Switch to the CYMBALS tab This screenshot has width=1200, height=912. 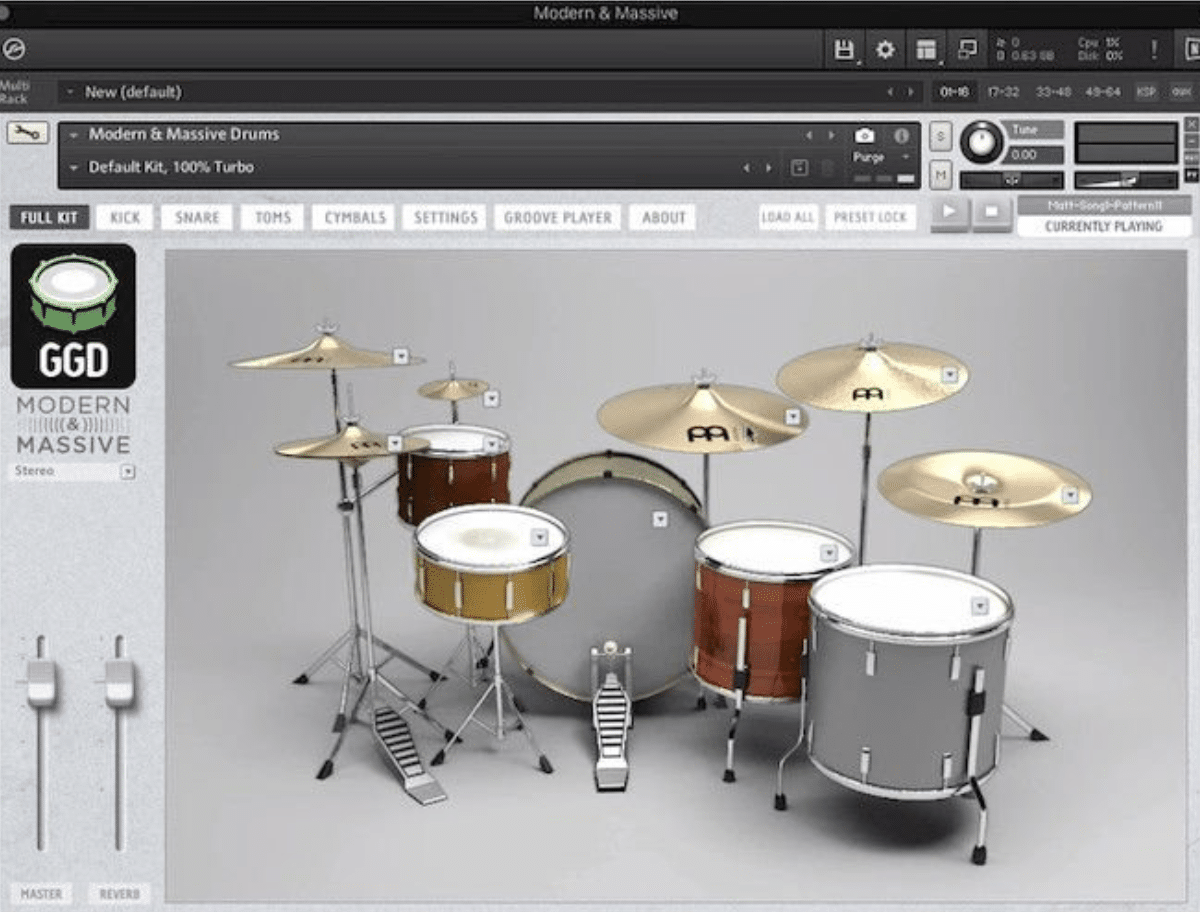[x=352, y=217]
